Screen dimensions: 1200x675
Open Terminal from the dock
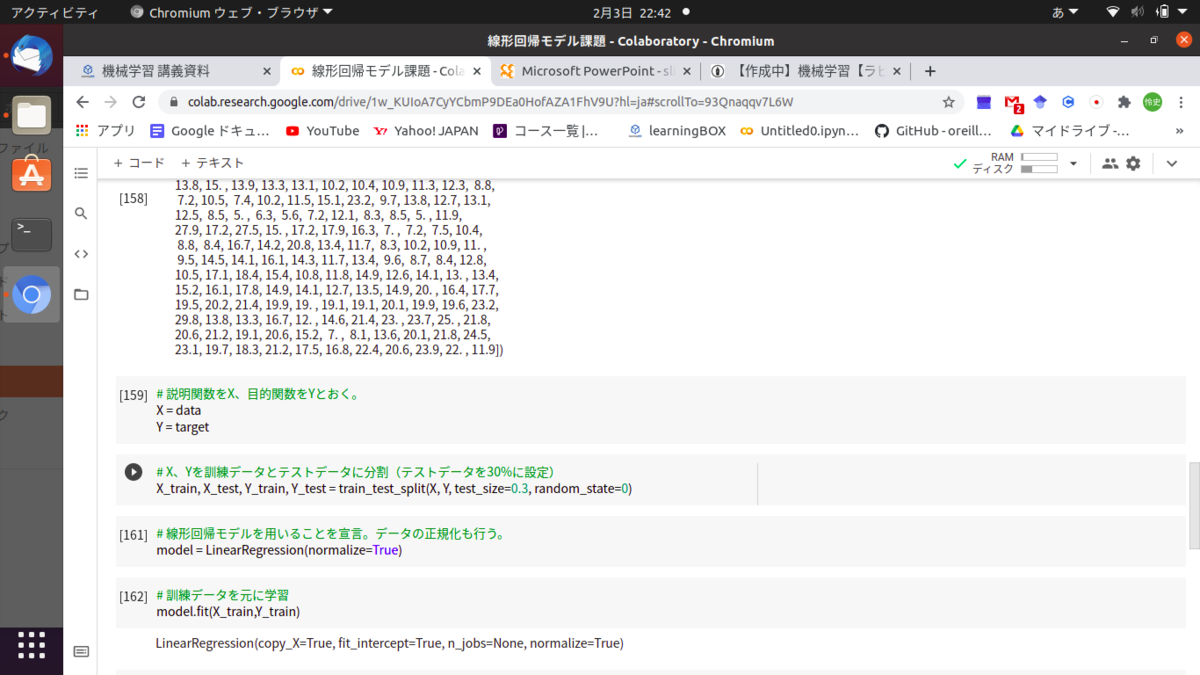coord(31,235)
